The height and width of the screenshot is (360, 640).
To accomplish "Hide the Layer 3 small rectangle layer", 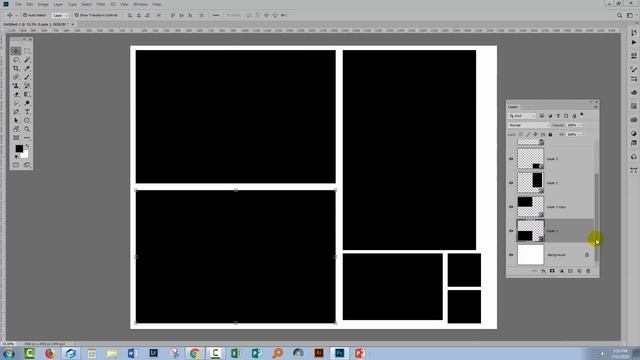I will (x=511, y=158).
